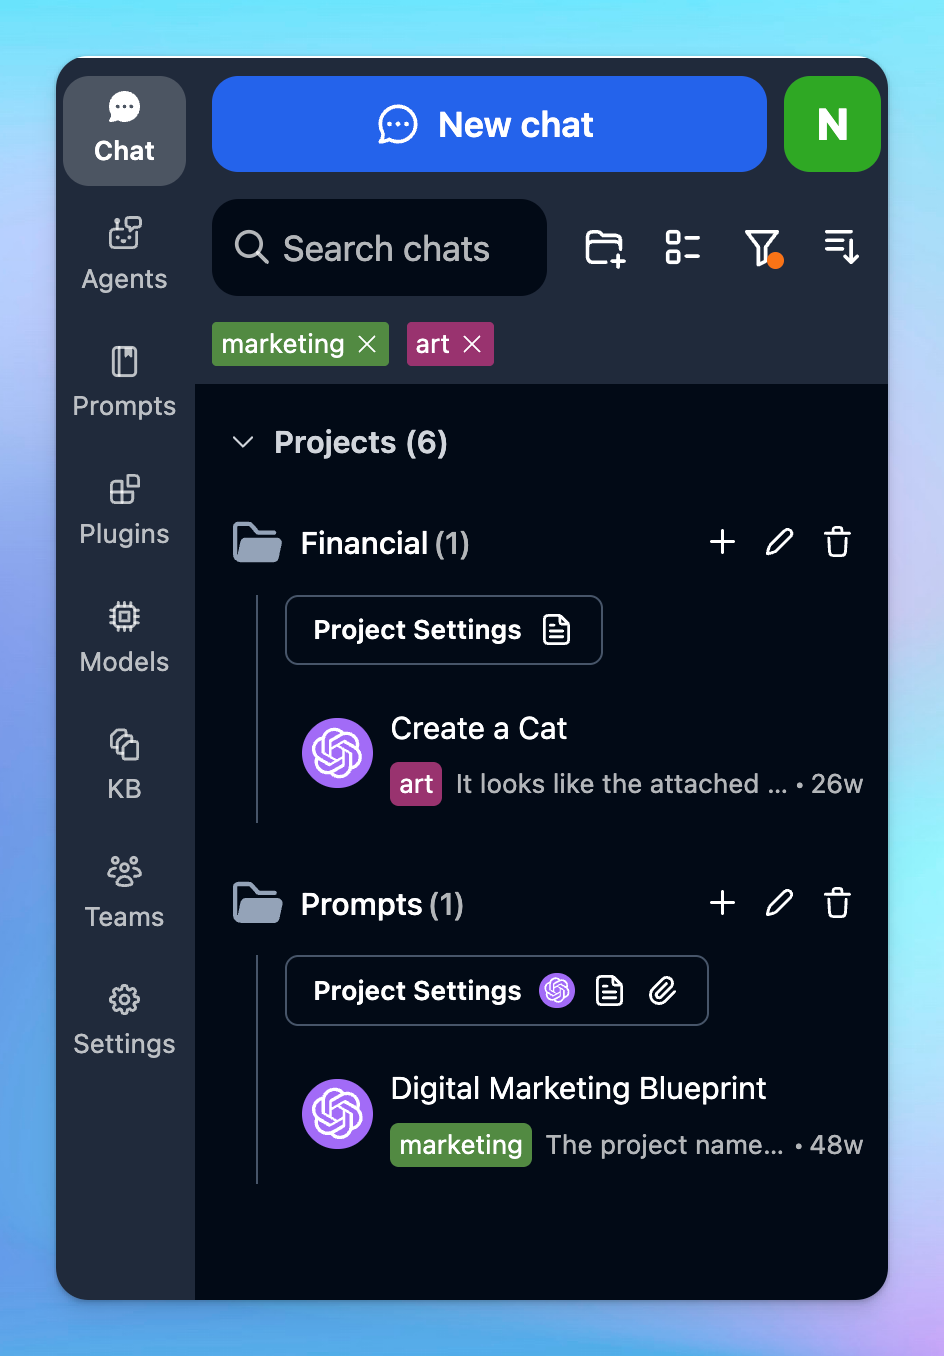Switch to the Plugins sidebar tab
The height and width of the screenshot is (1356, 944).
(124, 510)
